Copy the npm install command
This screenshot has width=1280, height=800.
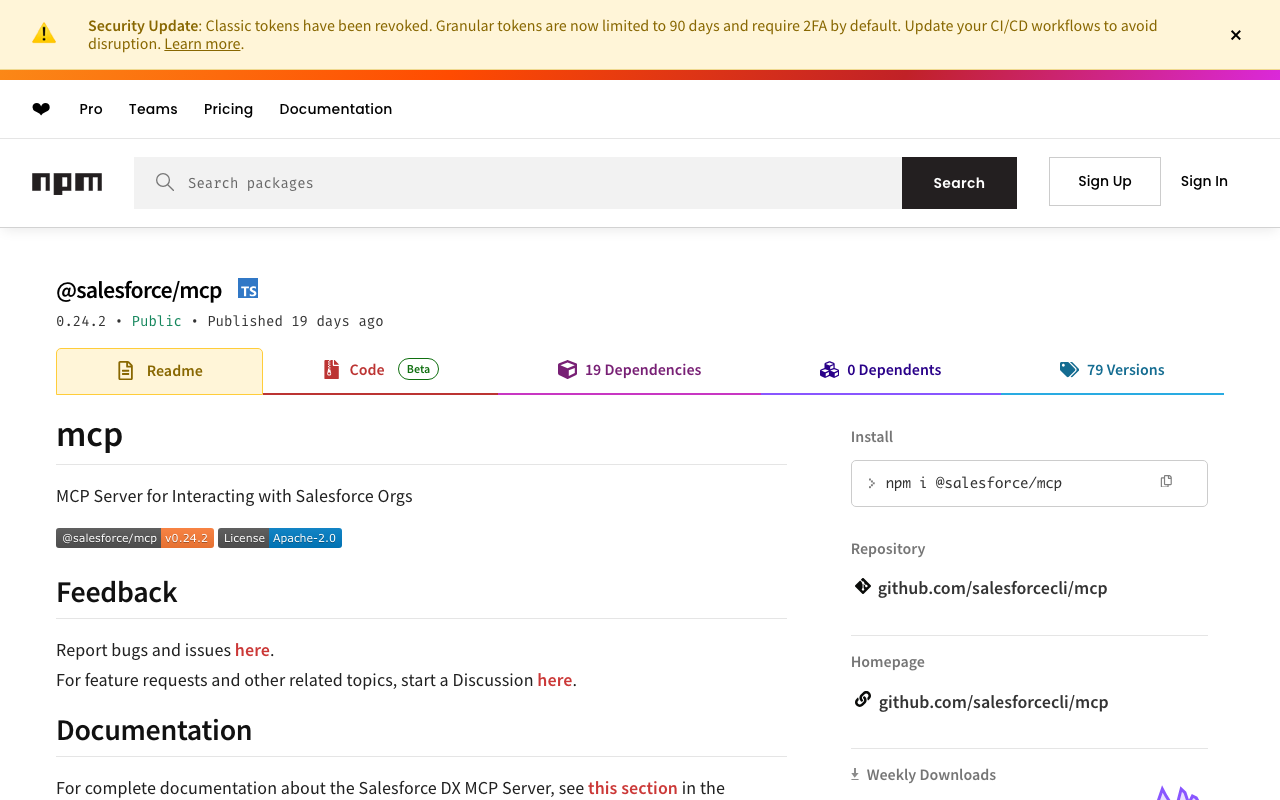1166,482
